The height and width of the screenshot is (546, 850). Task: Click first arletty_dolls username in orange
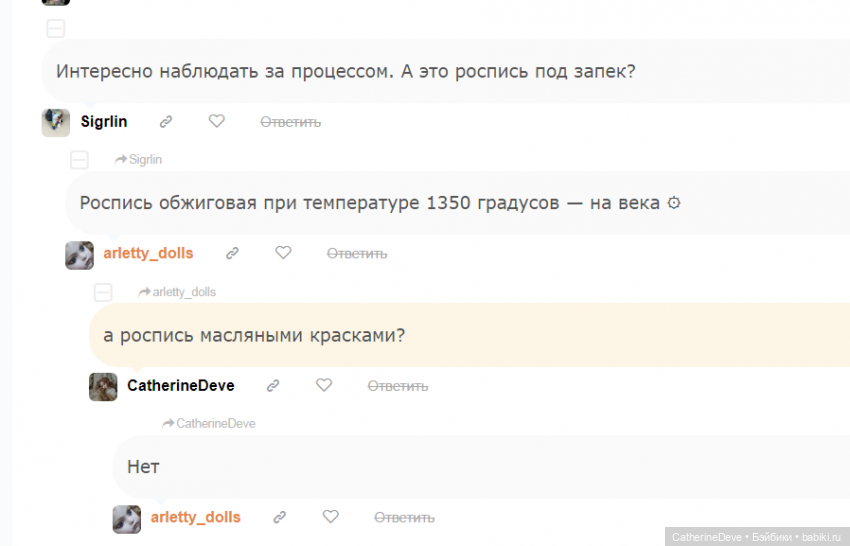pyautogui.click(x=148, y=254)
